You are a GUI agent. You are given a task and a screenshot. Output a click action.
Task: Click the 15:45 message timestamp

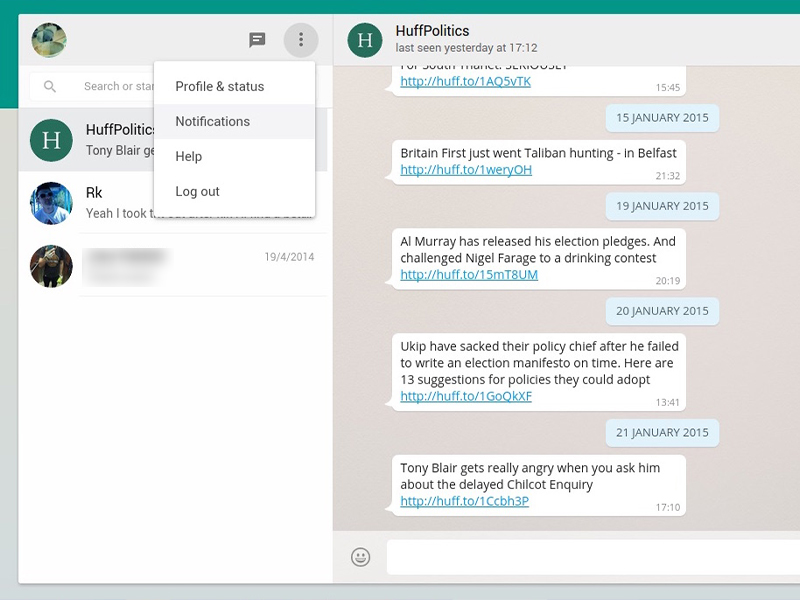[x=667, y=88]
